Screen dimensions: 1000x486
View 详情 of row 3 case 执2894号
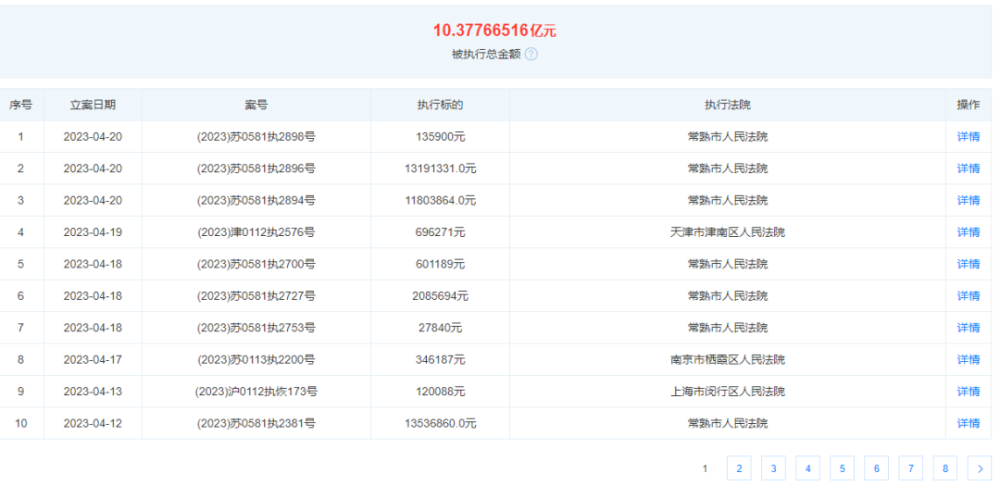pyautogui.click(x=968, y=200)
